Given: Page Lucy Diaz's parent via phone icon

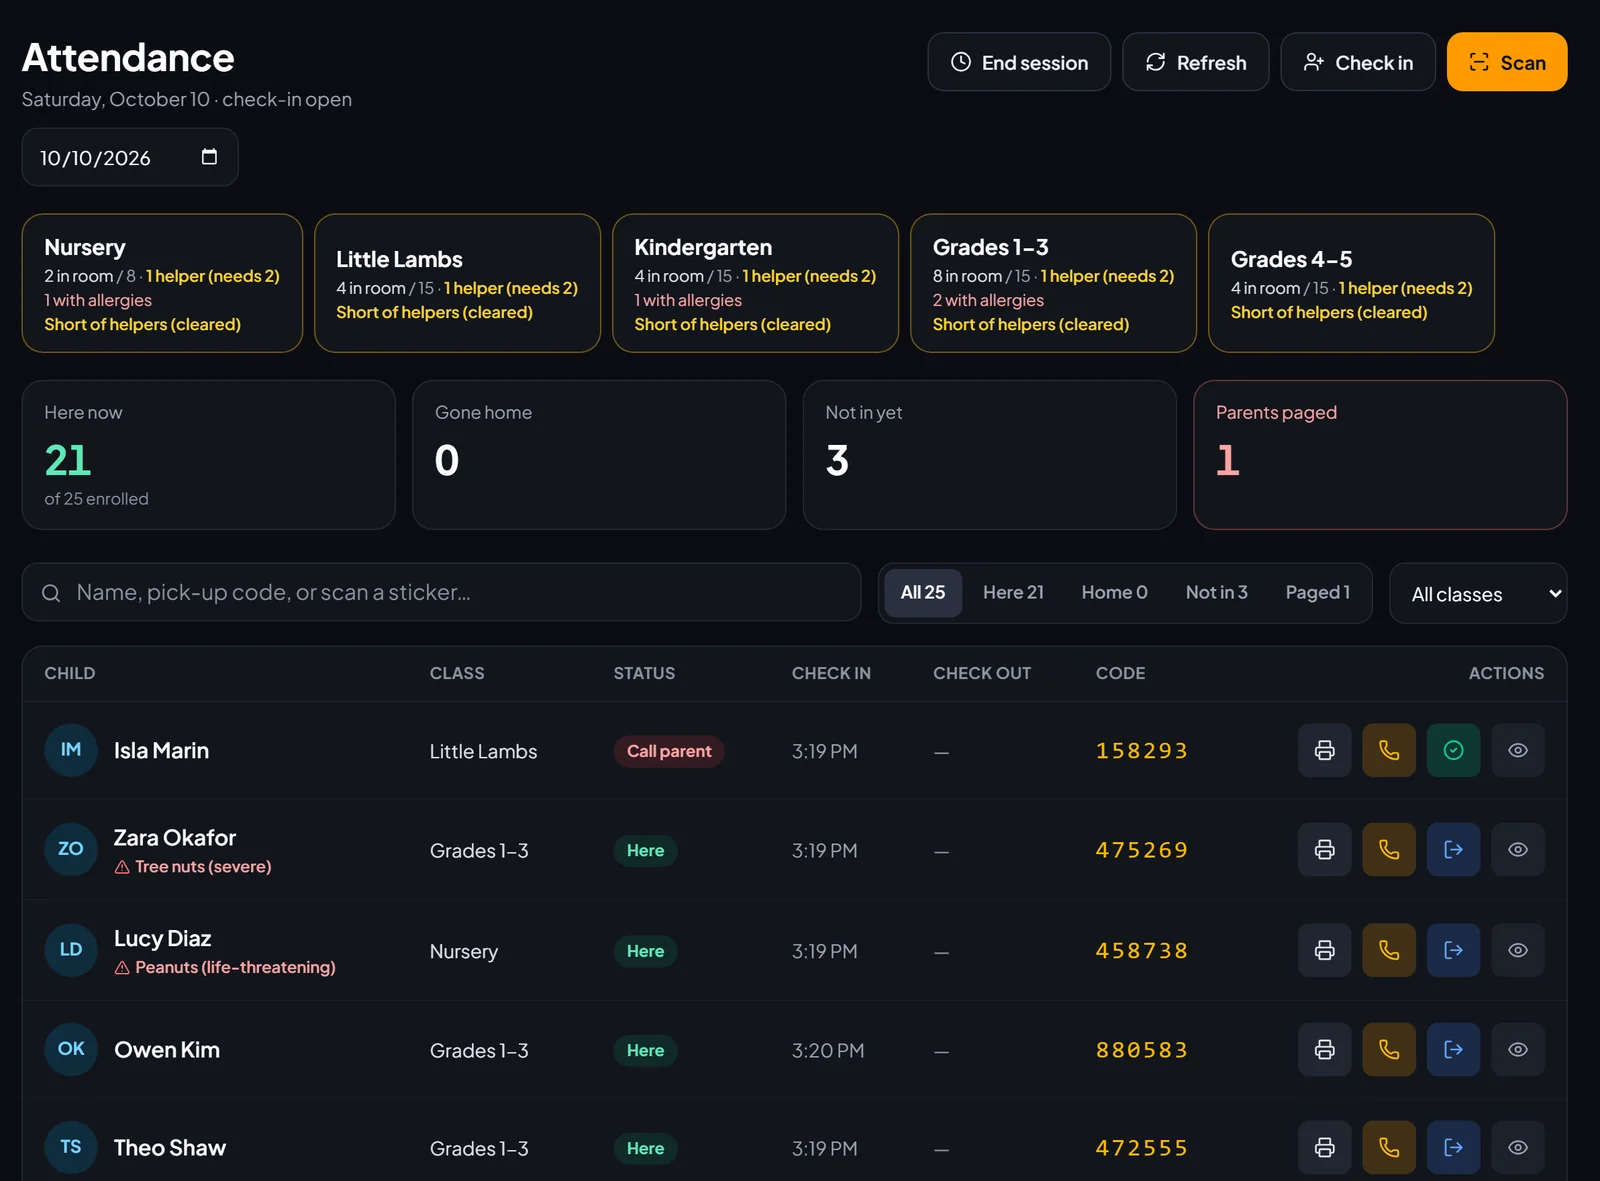Looking at the screenshot, I should tap(1389, 950).
